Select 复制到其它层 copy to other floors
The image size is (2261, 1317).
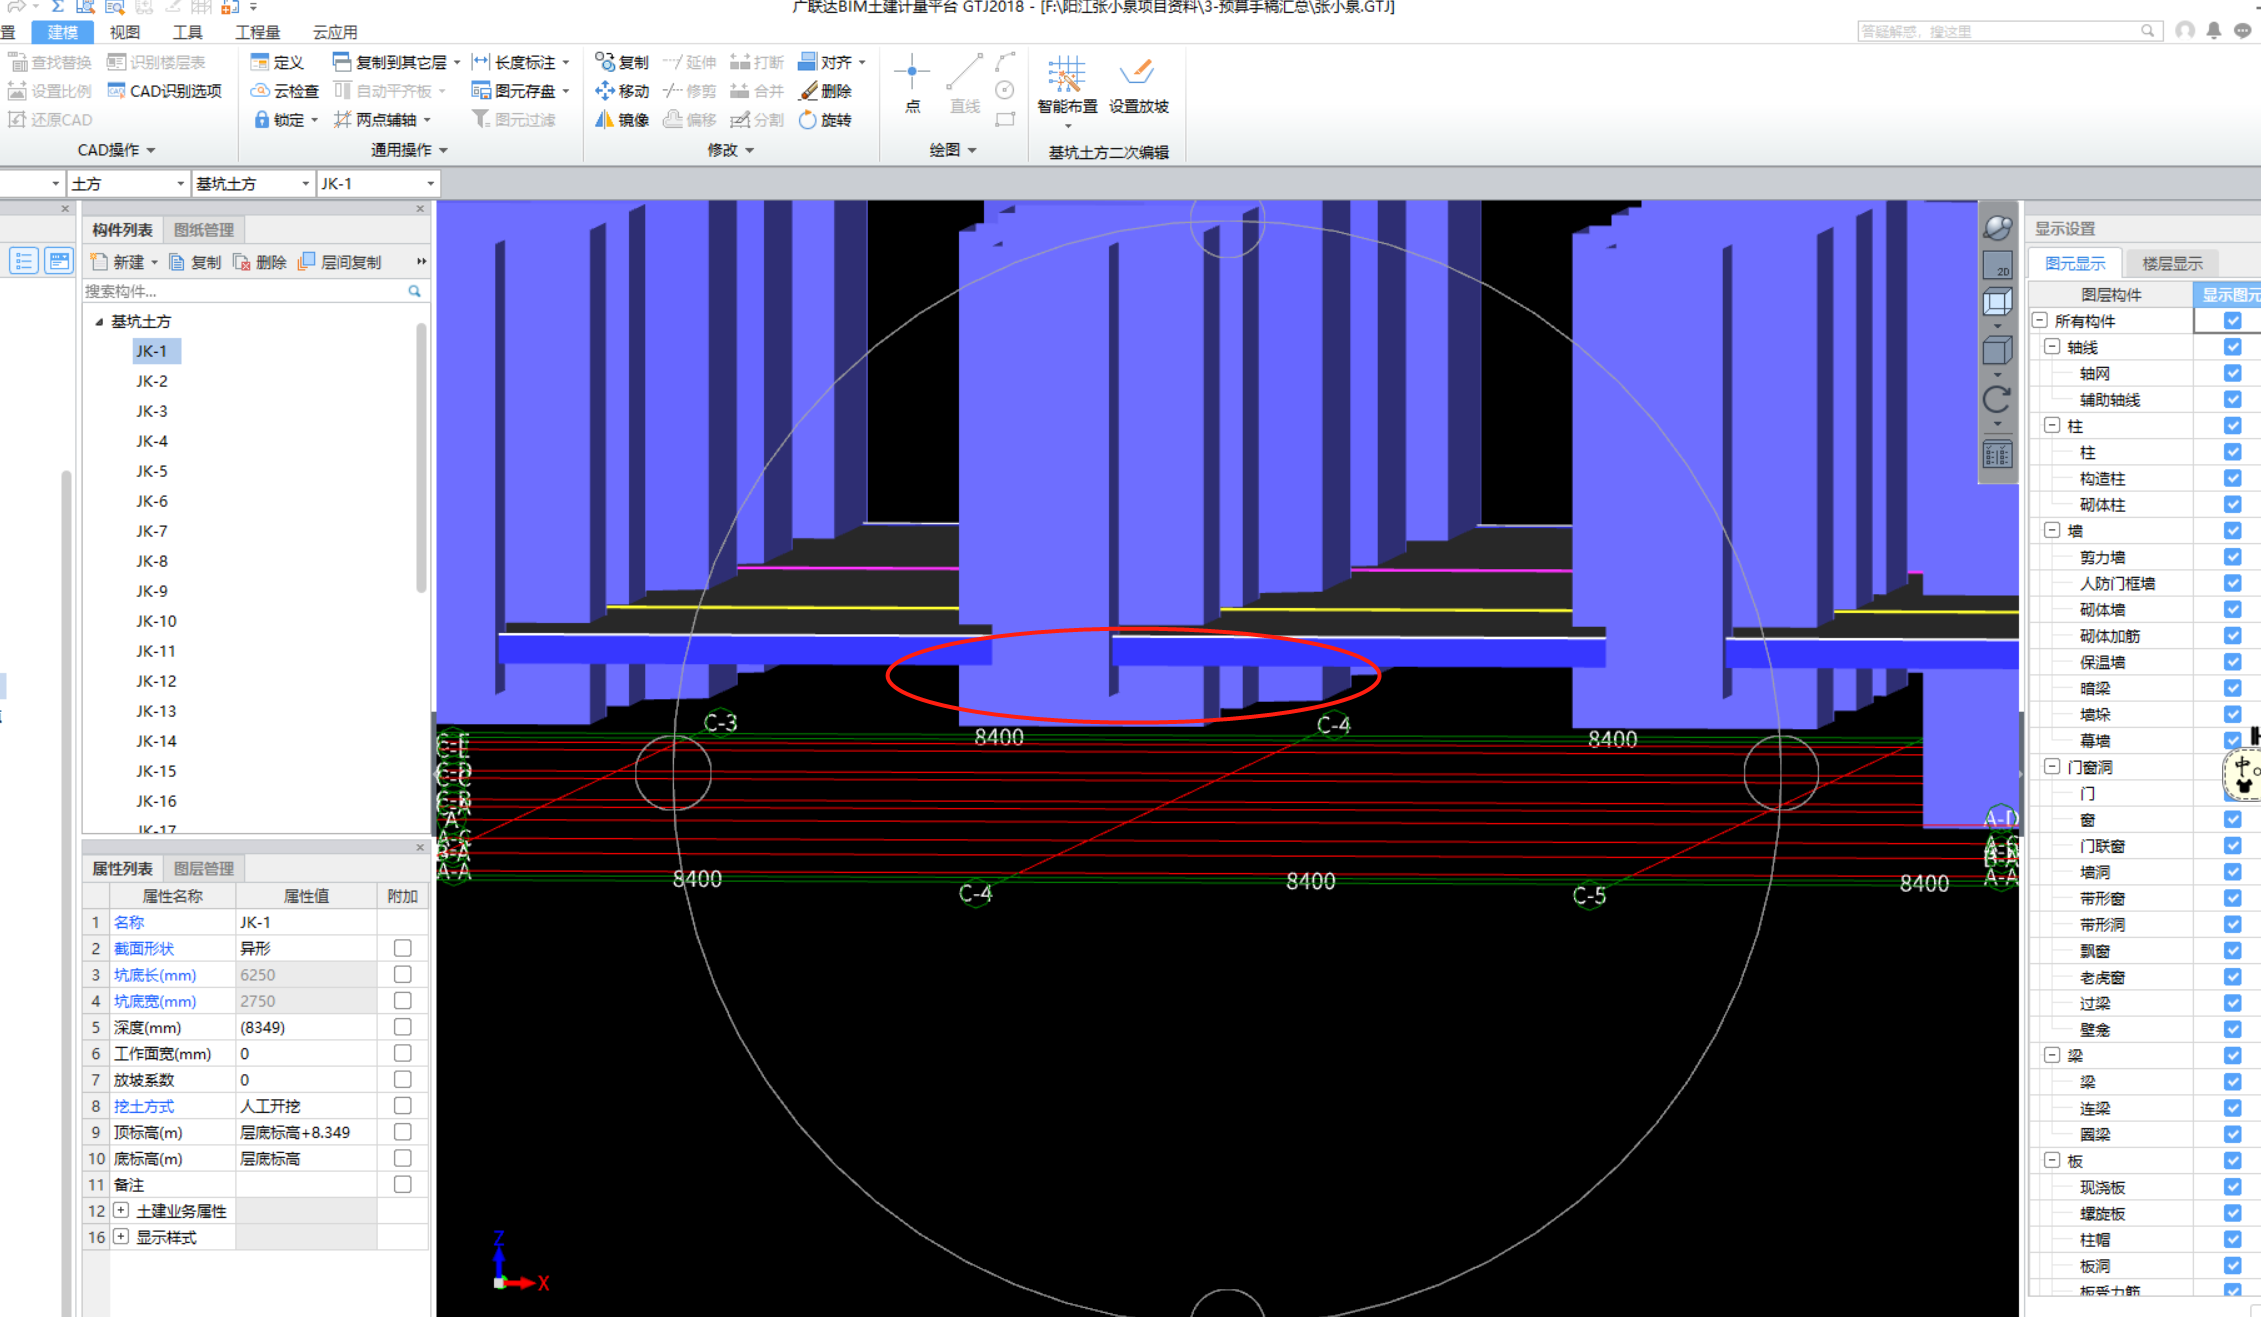click(x=391, y=62)
